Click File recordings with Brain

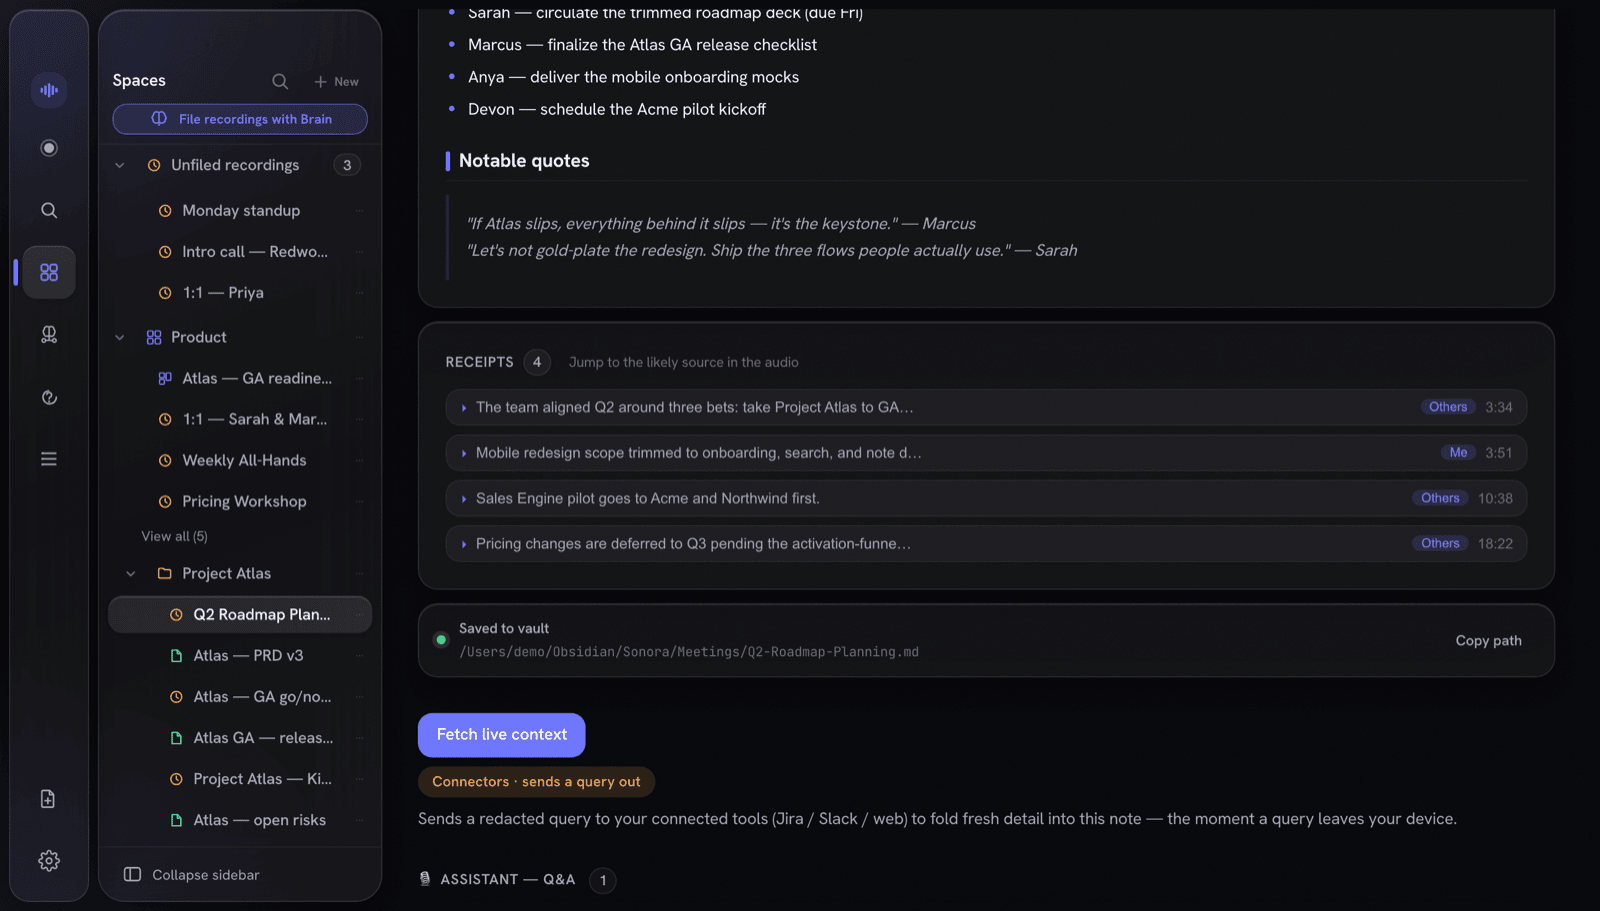tap(240, 119)
